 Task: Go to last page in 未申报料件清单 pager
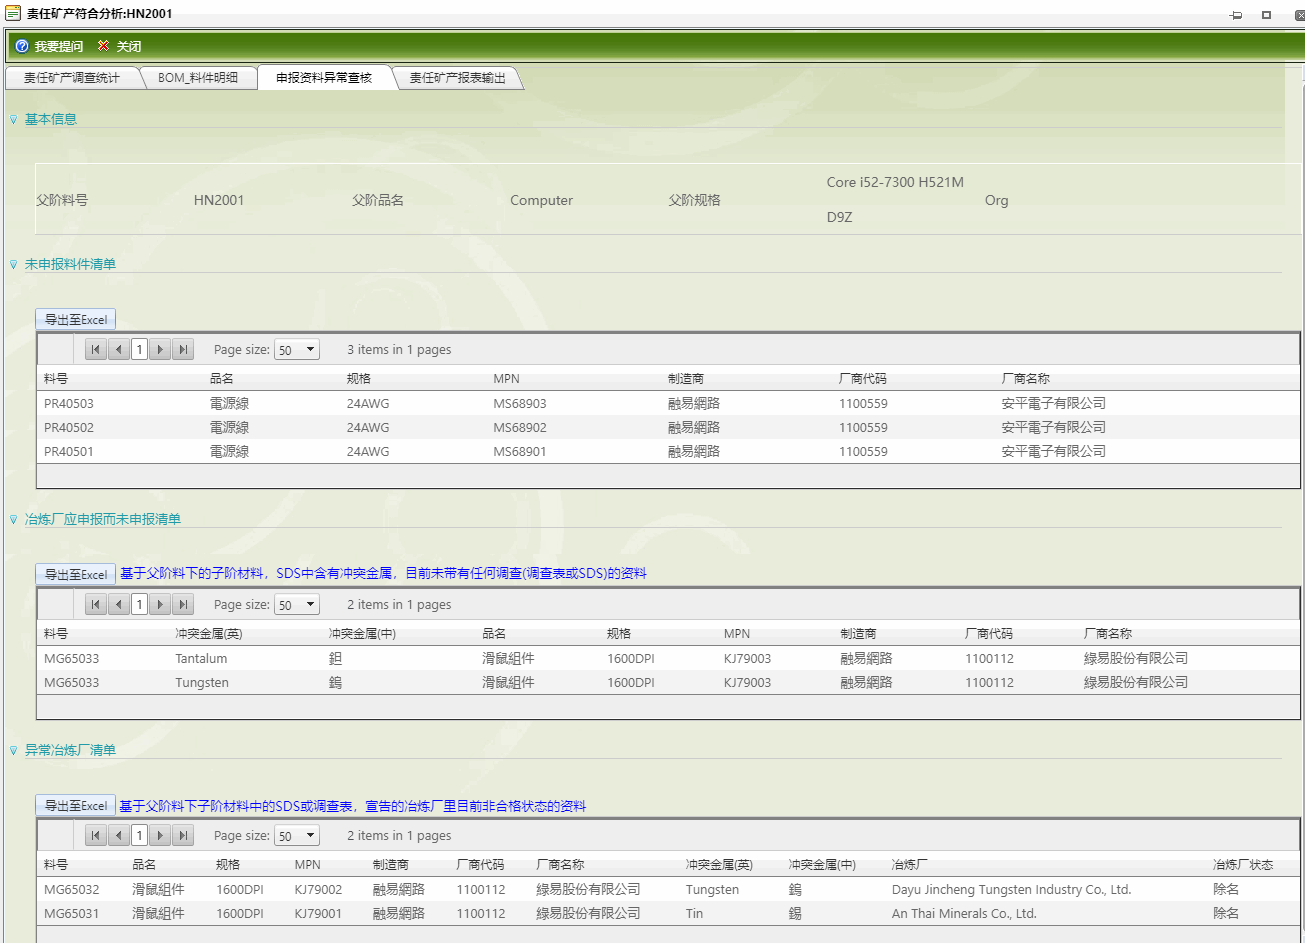click(182, 349)
